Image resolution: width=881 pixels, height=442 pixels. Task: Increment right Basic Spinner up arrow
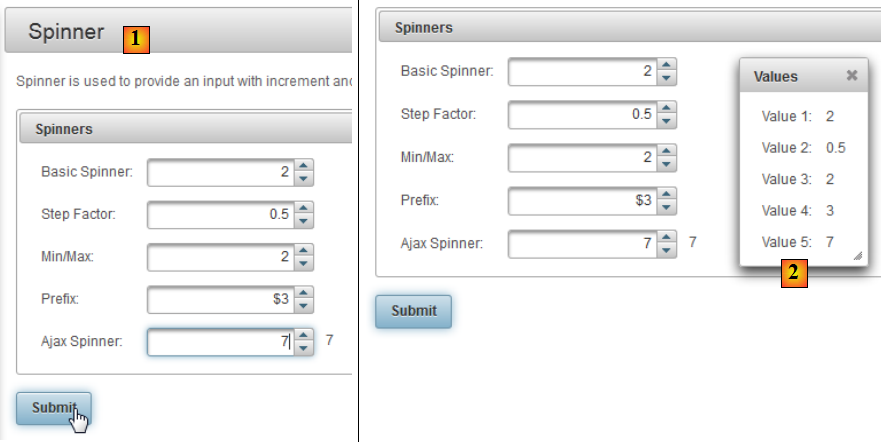(x=667, y=66)
